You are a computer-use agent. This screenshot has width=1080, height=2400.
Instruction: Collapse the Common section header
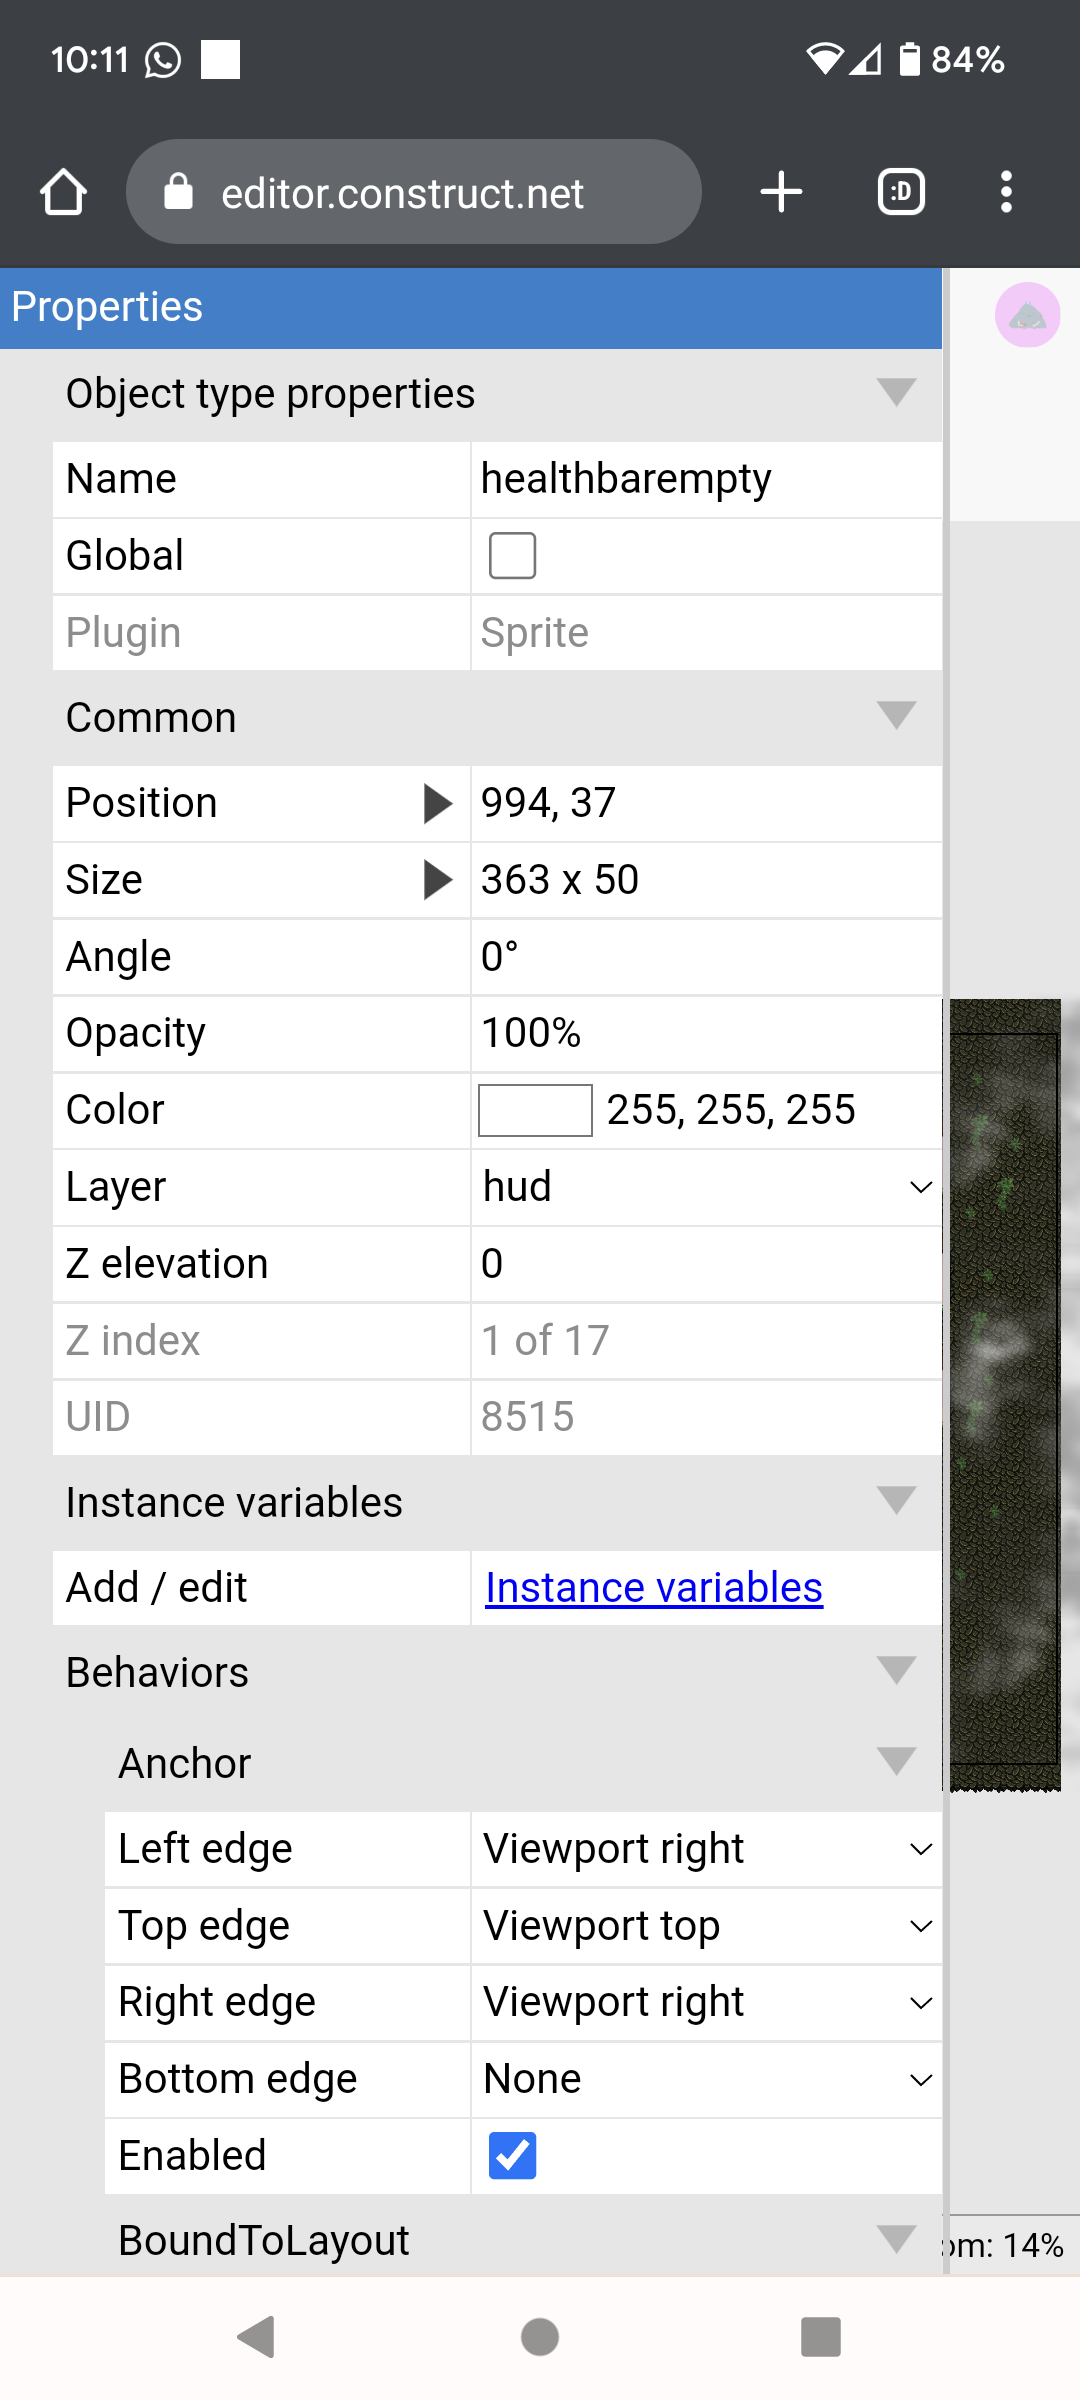tap(498, 718)
